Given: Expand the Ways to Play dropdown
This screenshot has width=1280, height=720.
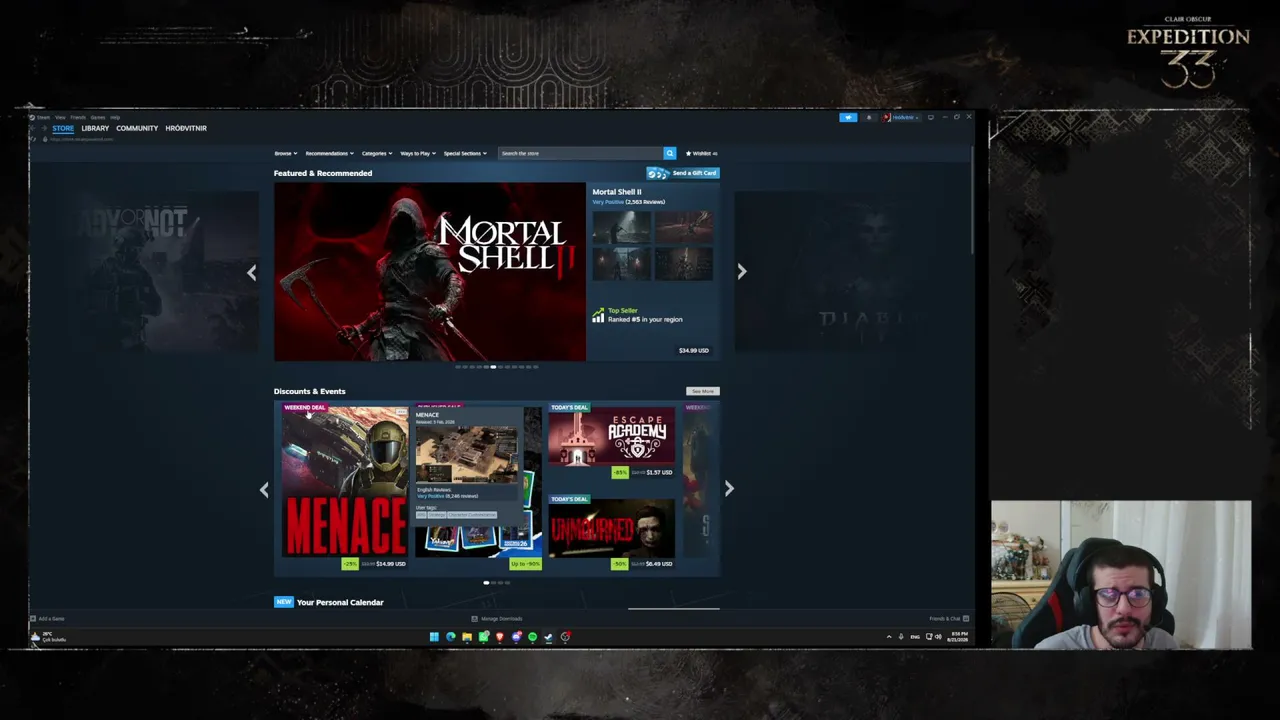Looking at the screenshot, I should click(418, 153).
